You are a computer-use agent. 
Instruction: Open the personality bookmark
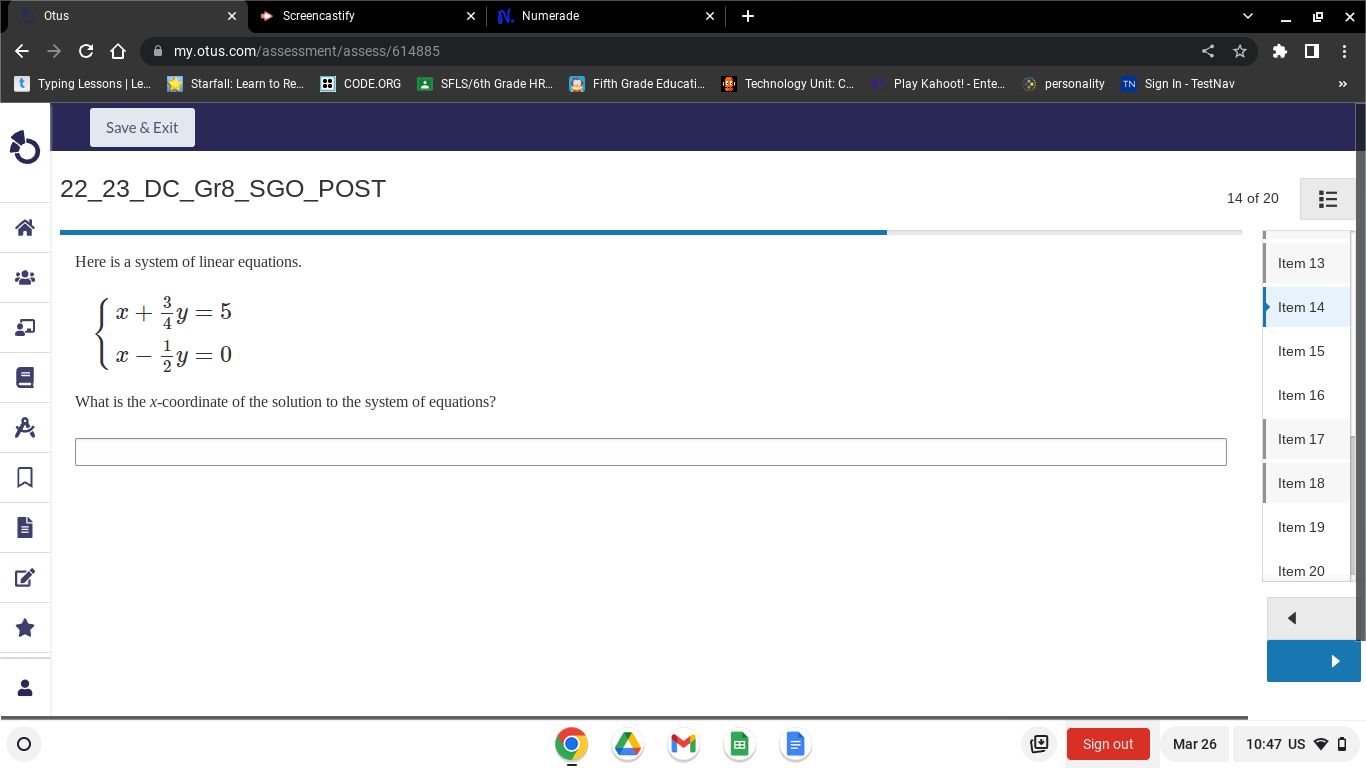pyautogui.click(x=1064, y=84)
